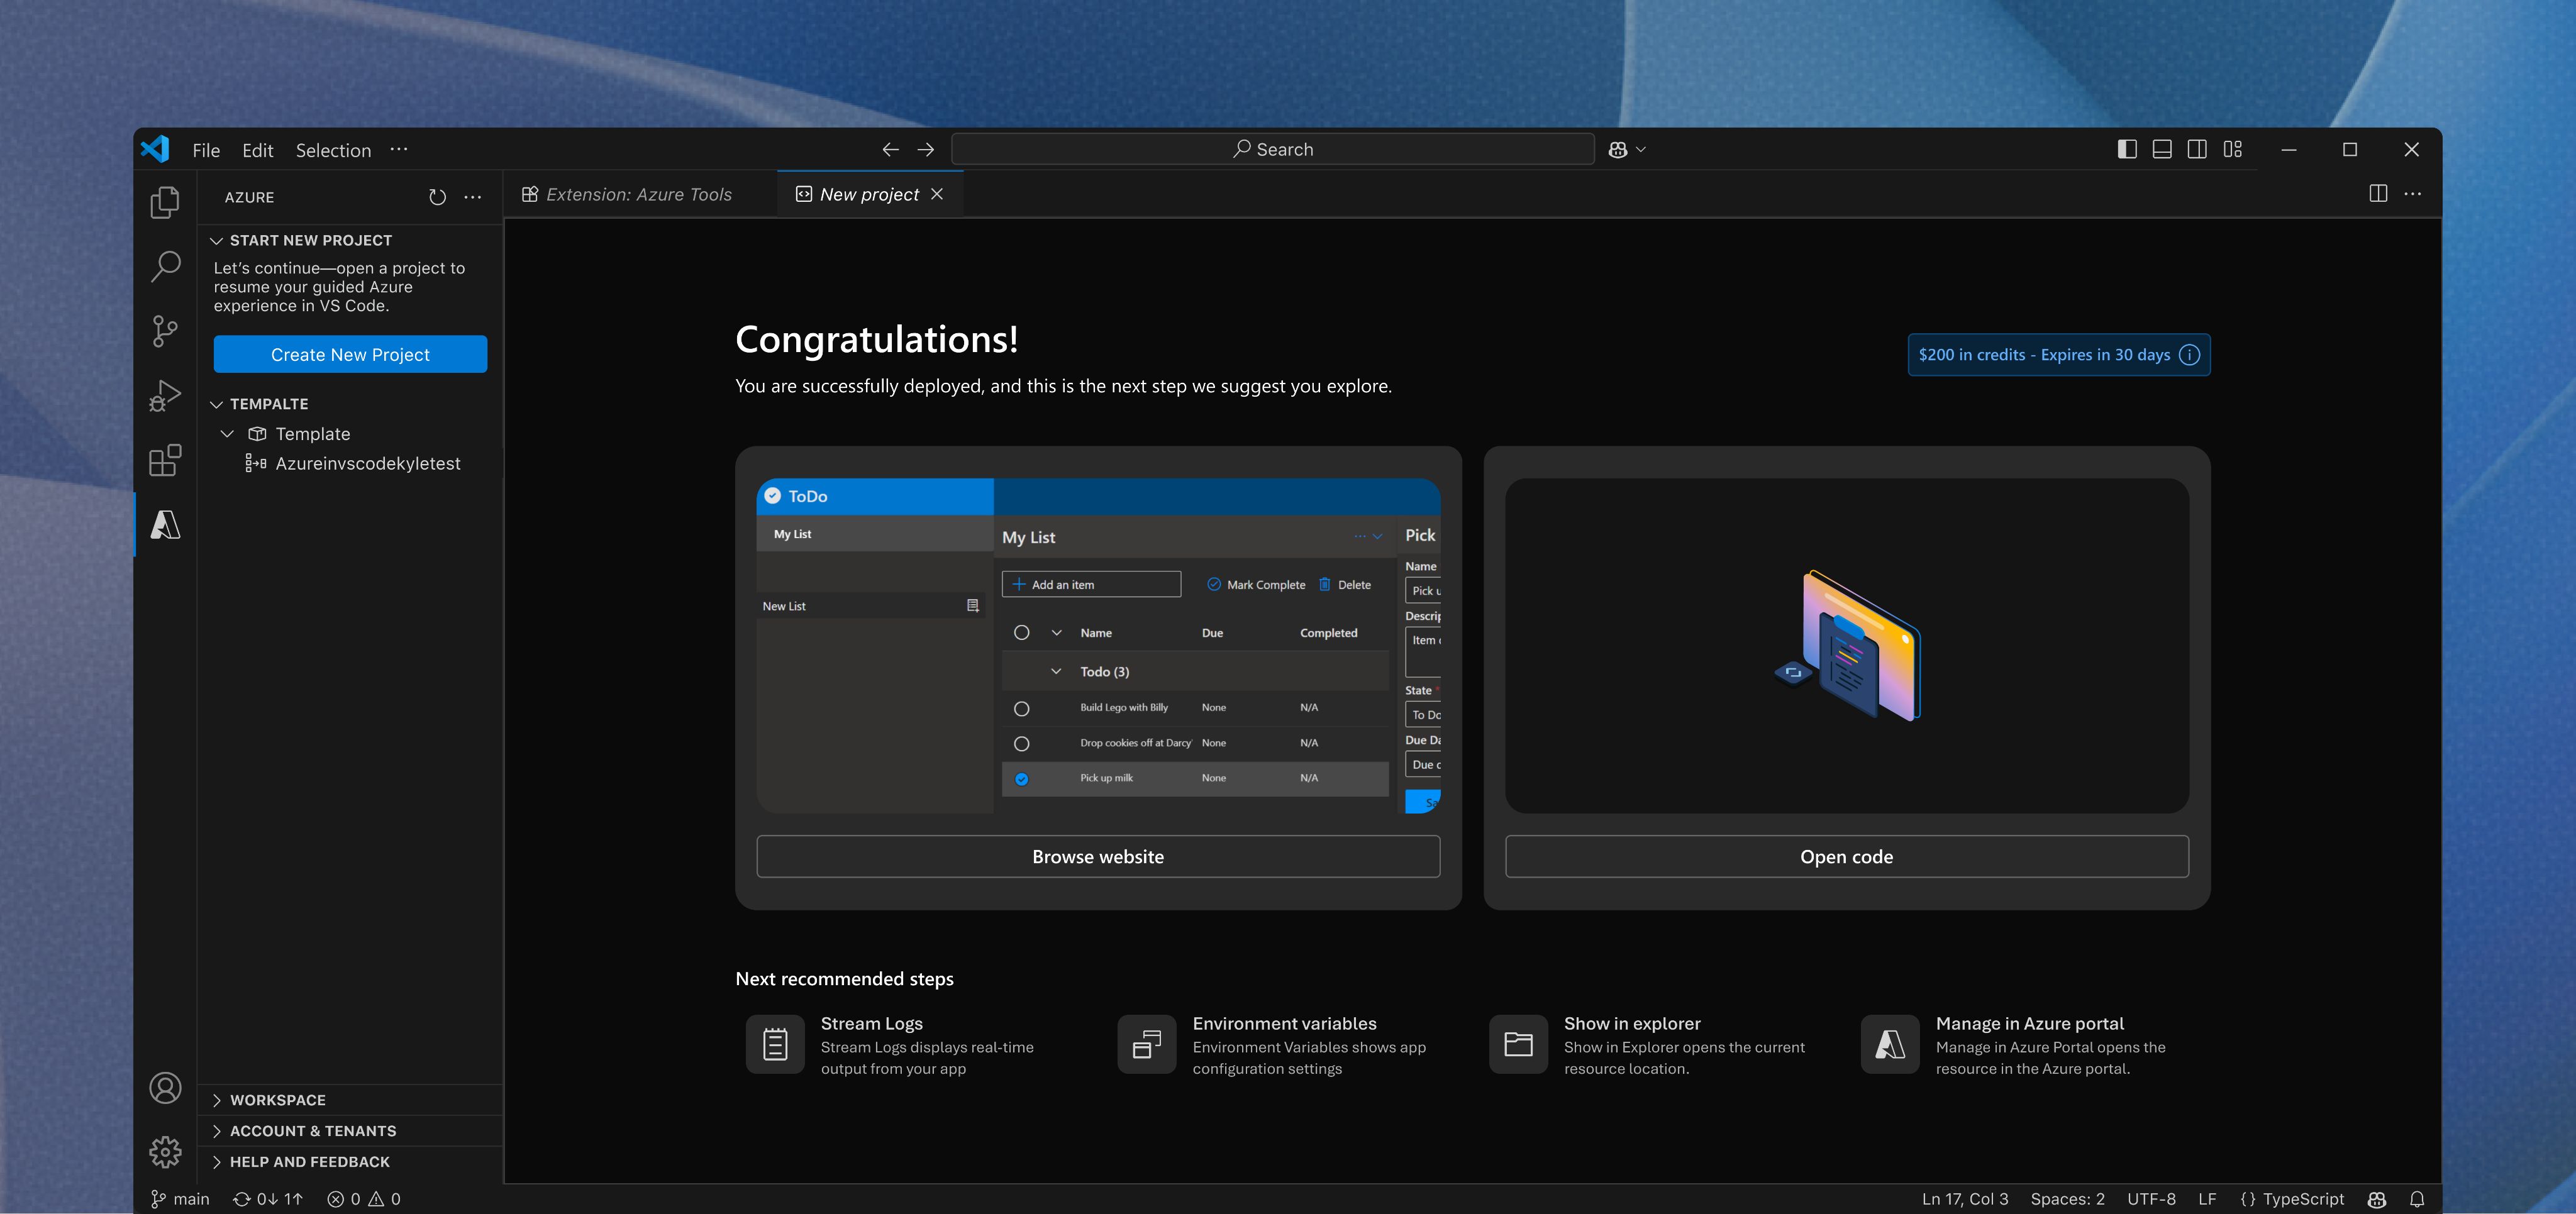Click the title bar Search field
The height and width of the screenshot is (1214, 2576).
[x=1272, y=149]
